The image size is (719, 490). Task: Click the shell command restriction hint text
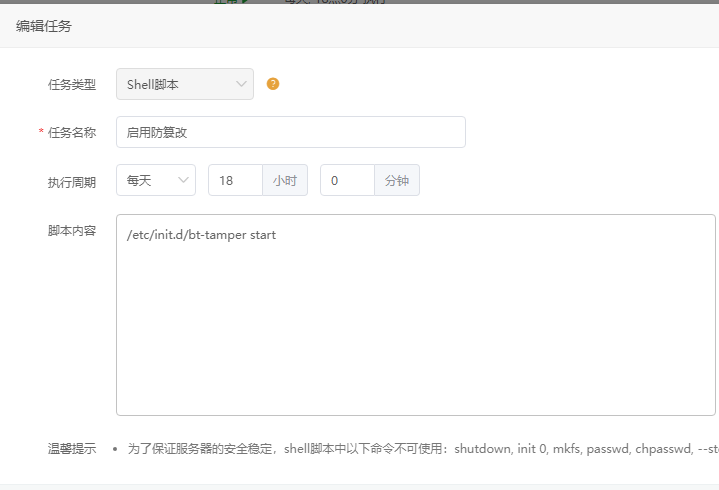(423, 448)
